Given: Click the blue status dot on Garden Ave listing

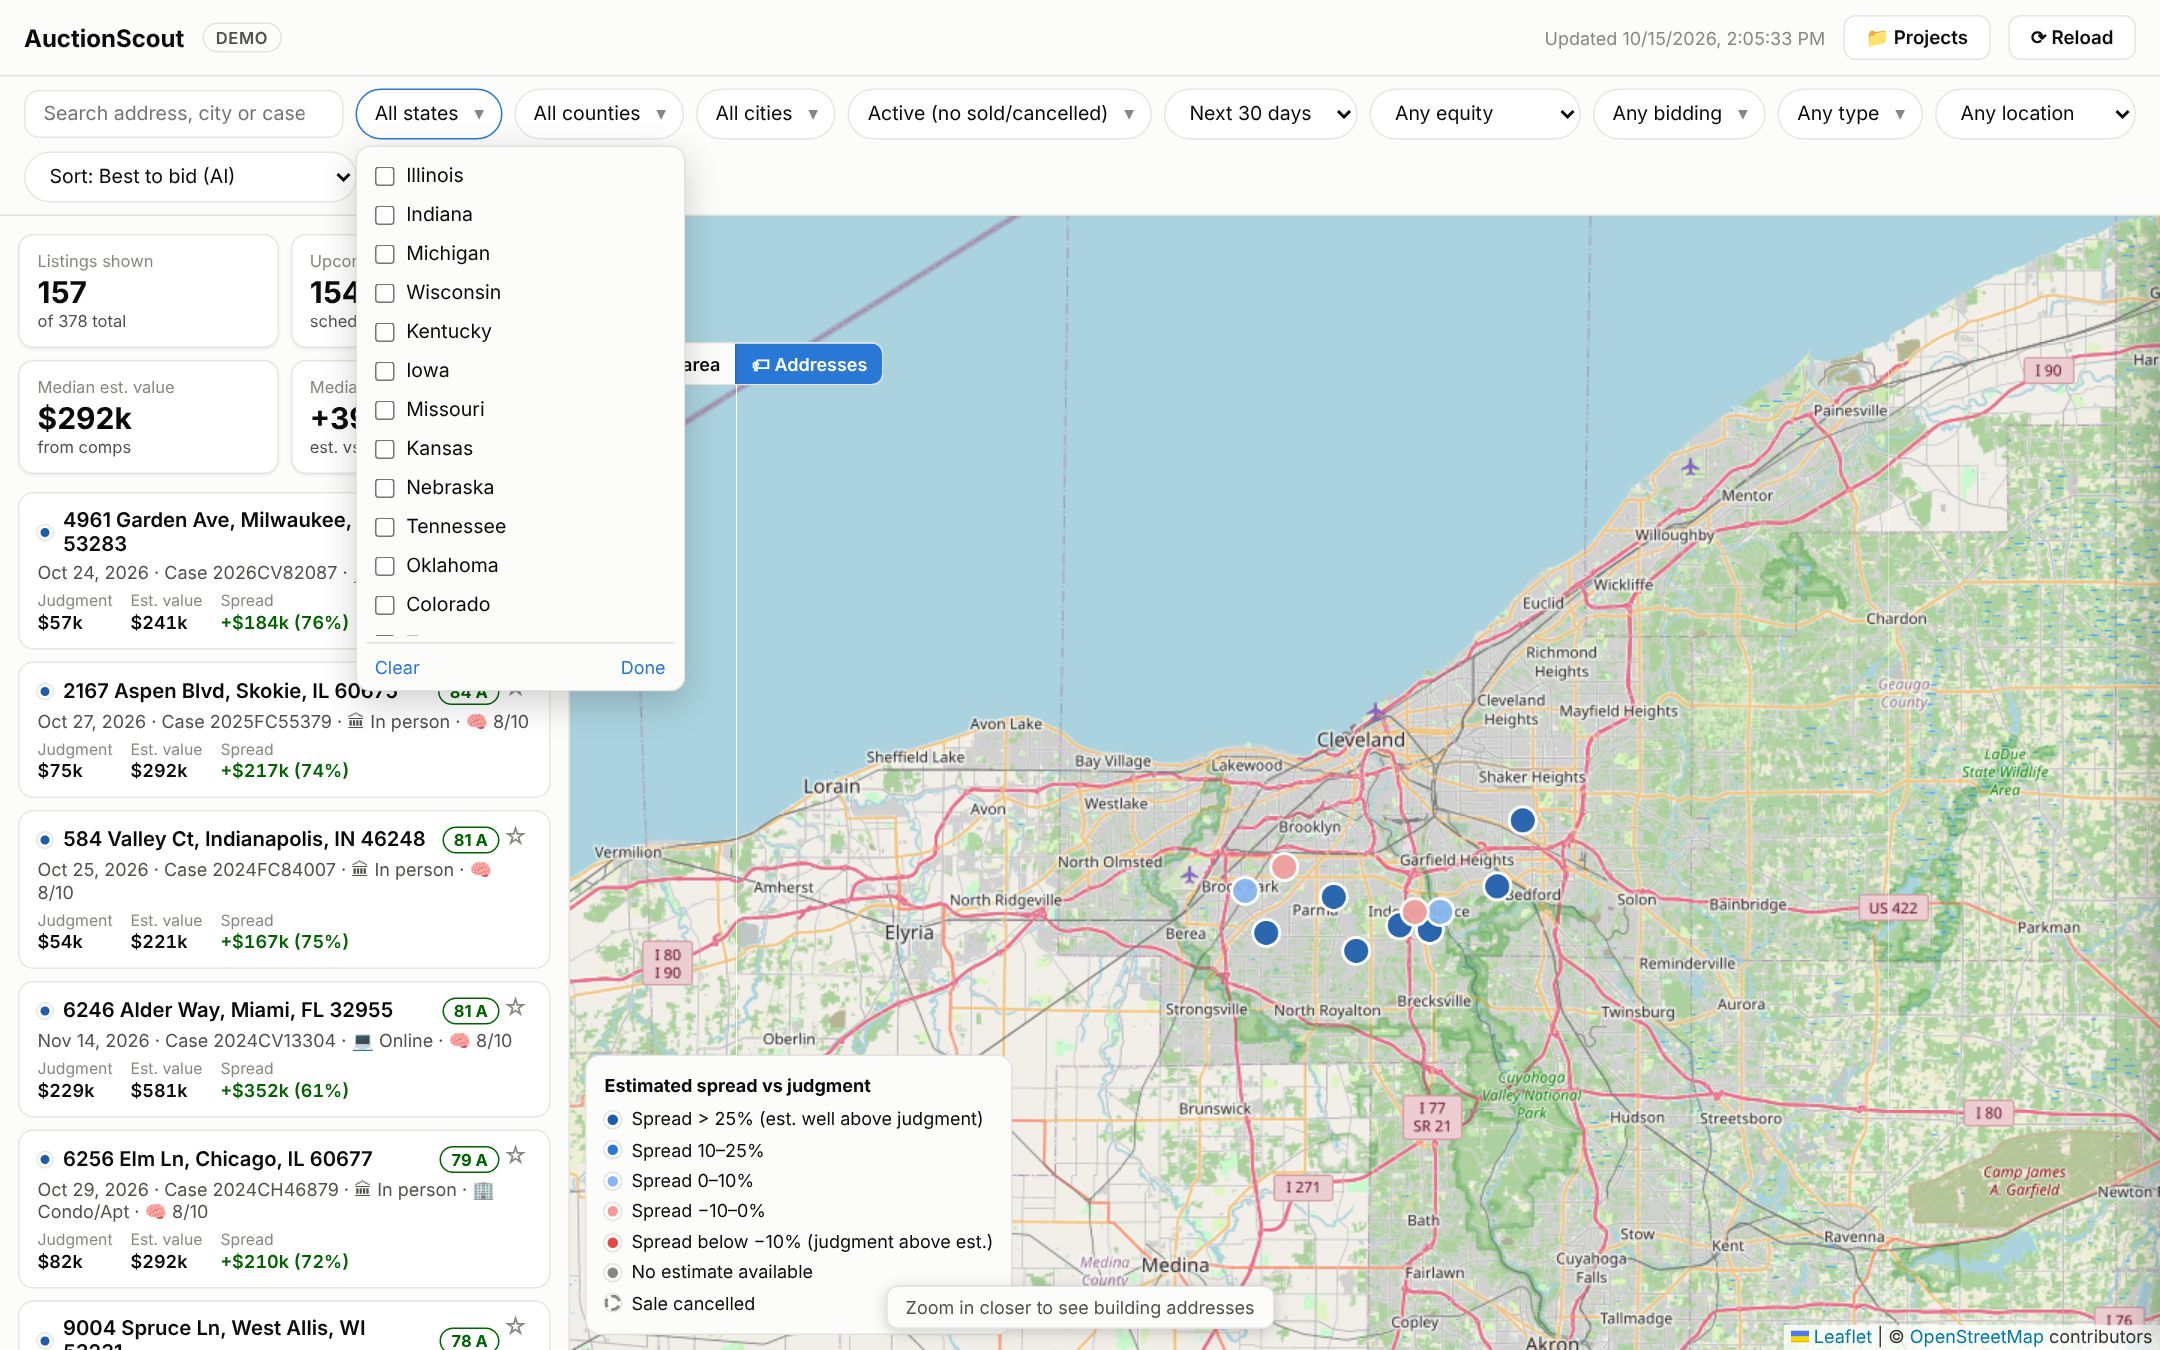Looking at the screenshot, I should tap(45, 532).
